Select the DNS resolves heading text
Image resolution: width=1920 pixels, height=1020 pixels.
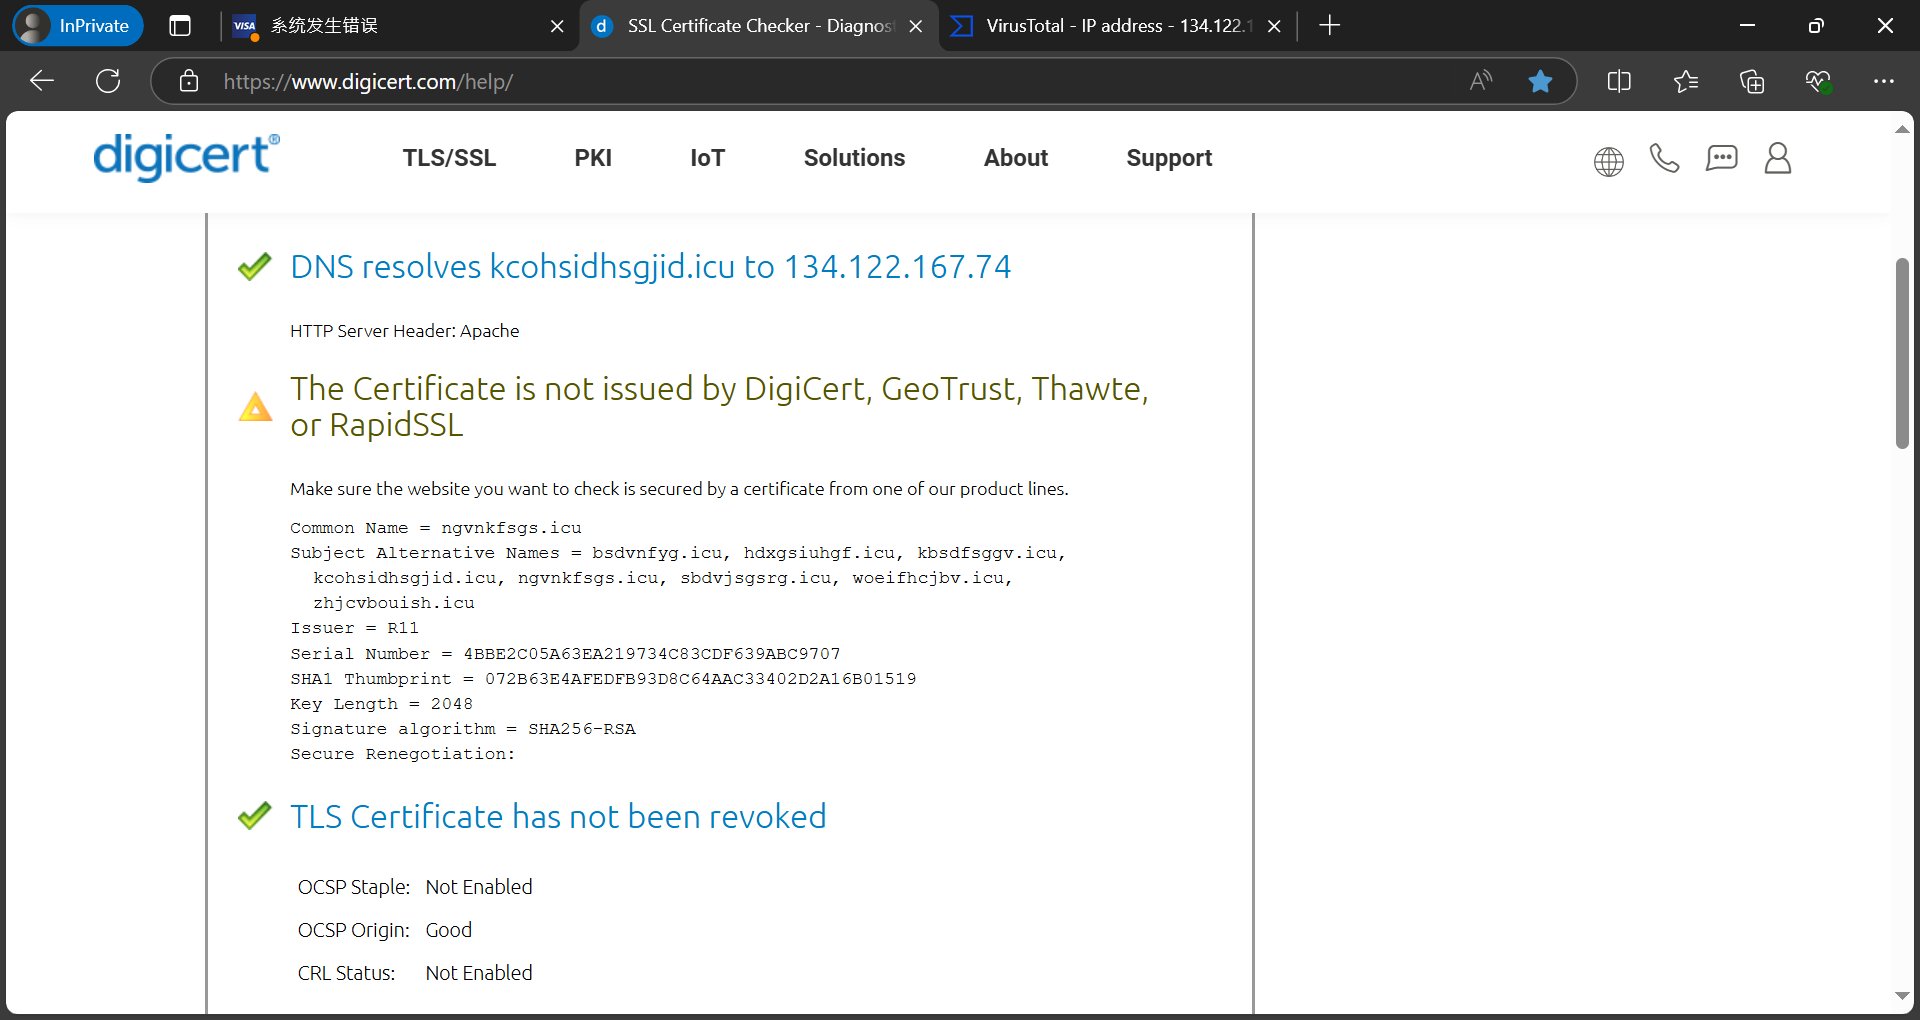650,267
